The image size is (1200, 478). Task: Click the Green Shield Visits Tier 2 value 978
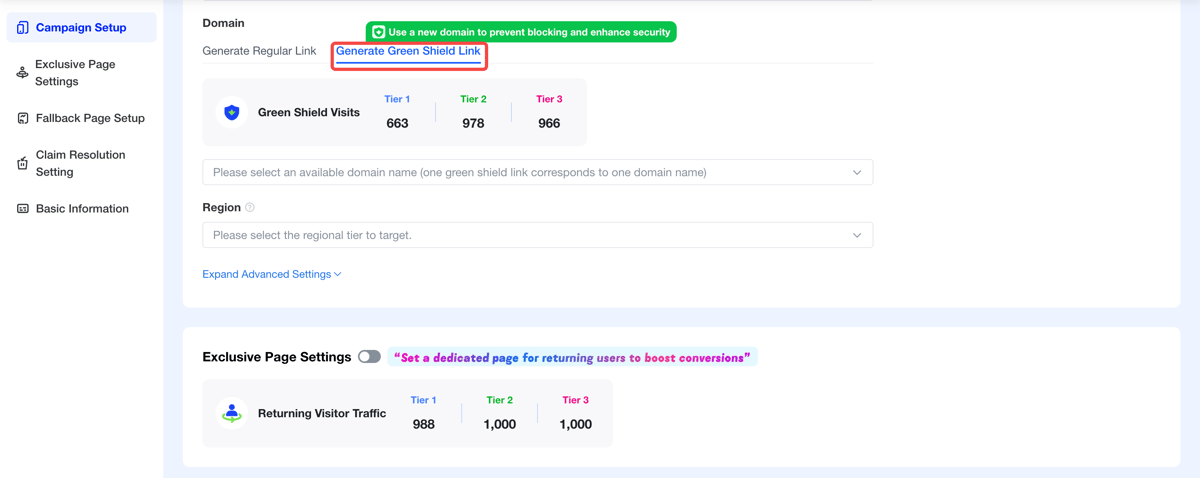click(473, 123)
